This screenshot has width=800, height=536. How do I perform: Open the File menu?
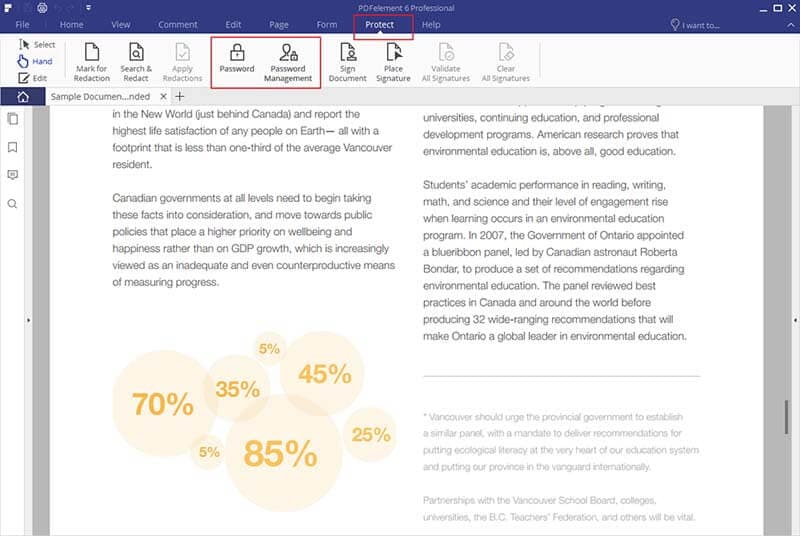pos(22,24)
